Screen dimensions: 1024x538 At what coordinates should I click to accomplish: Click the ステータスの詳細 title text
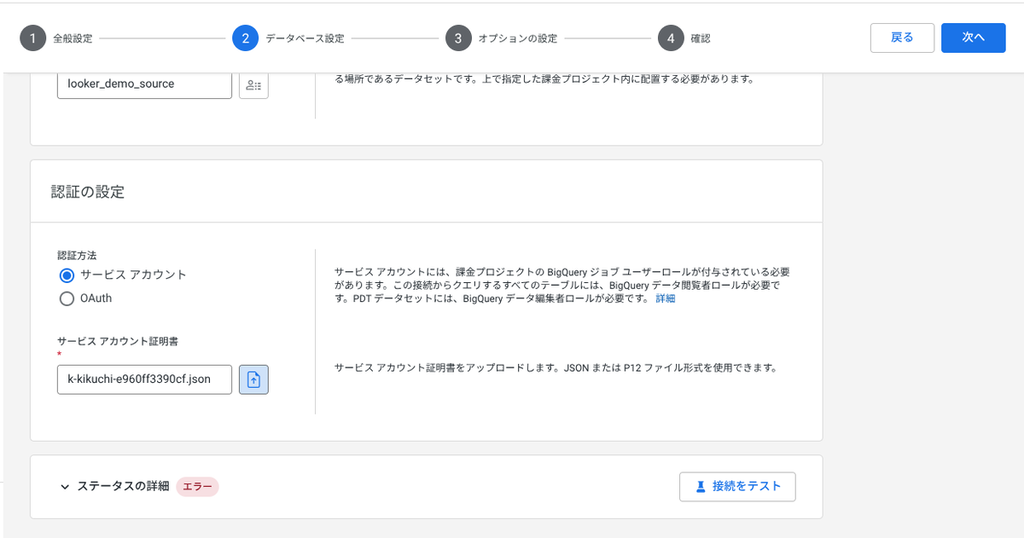pyautogui.click(x=123, y=486)
